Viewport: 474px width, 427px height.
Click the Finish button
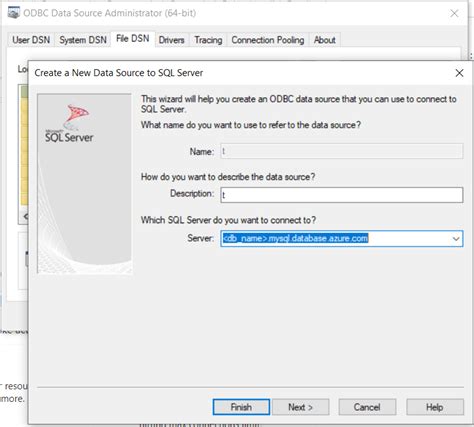[241, 407]
